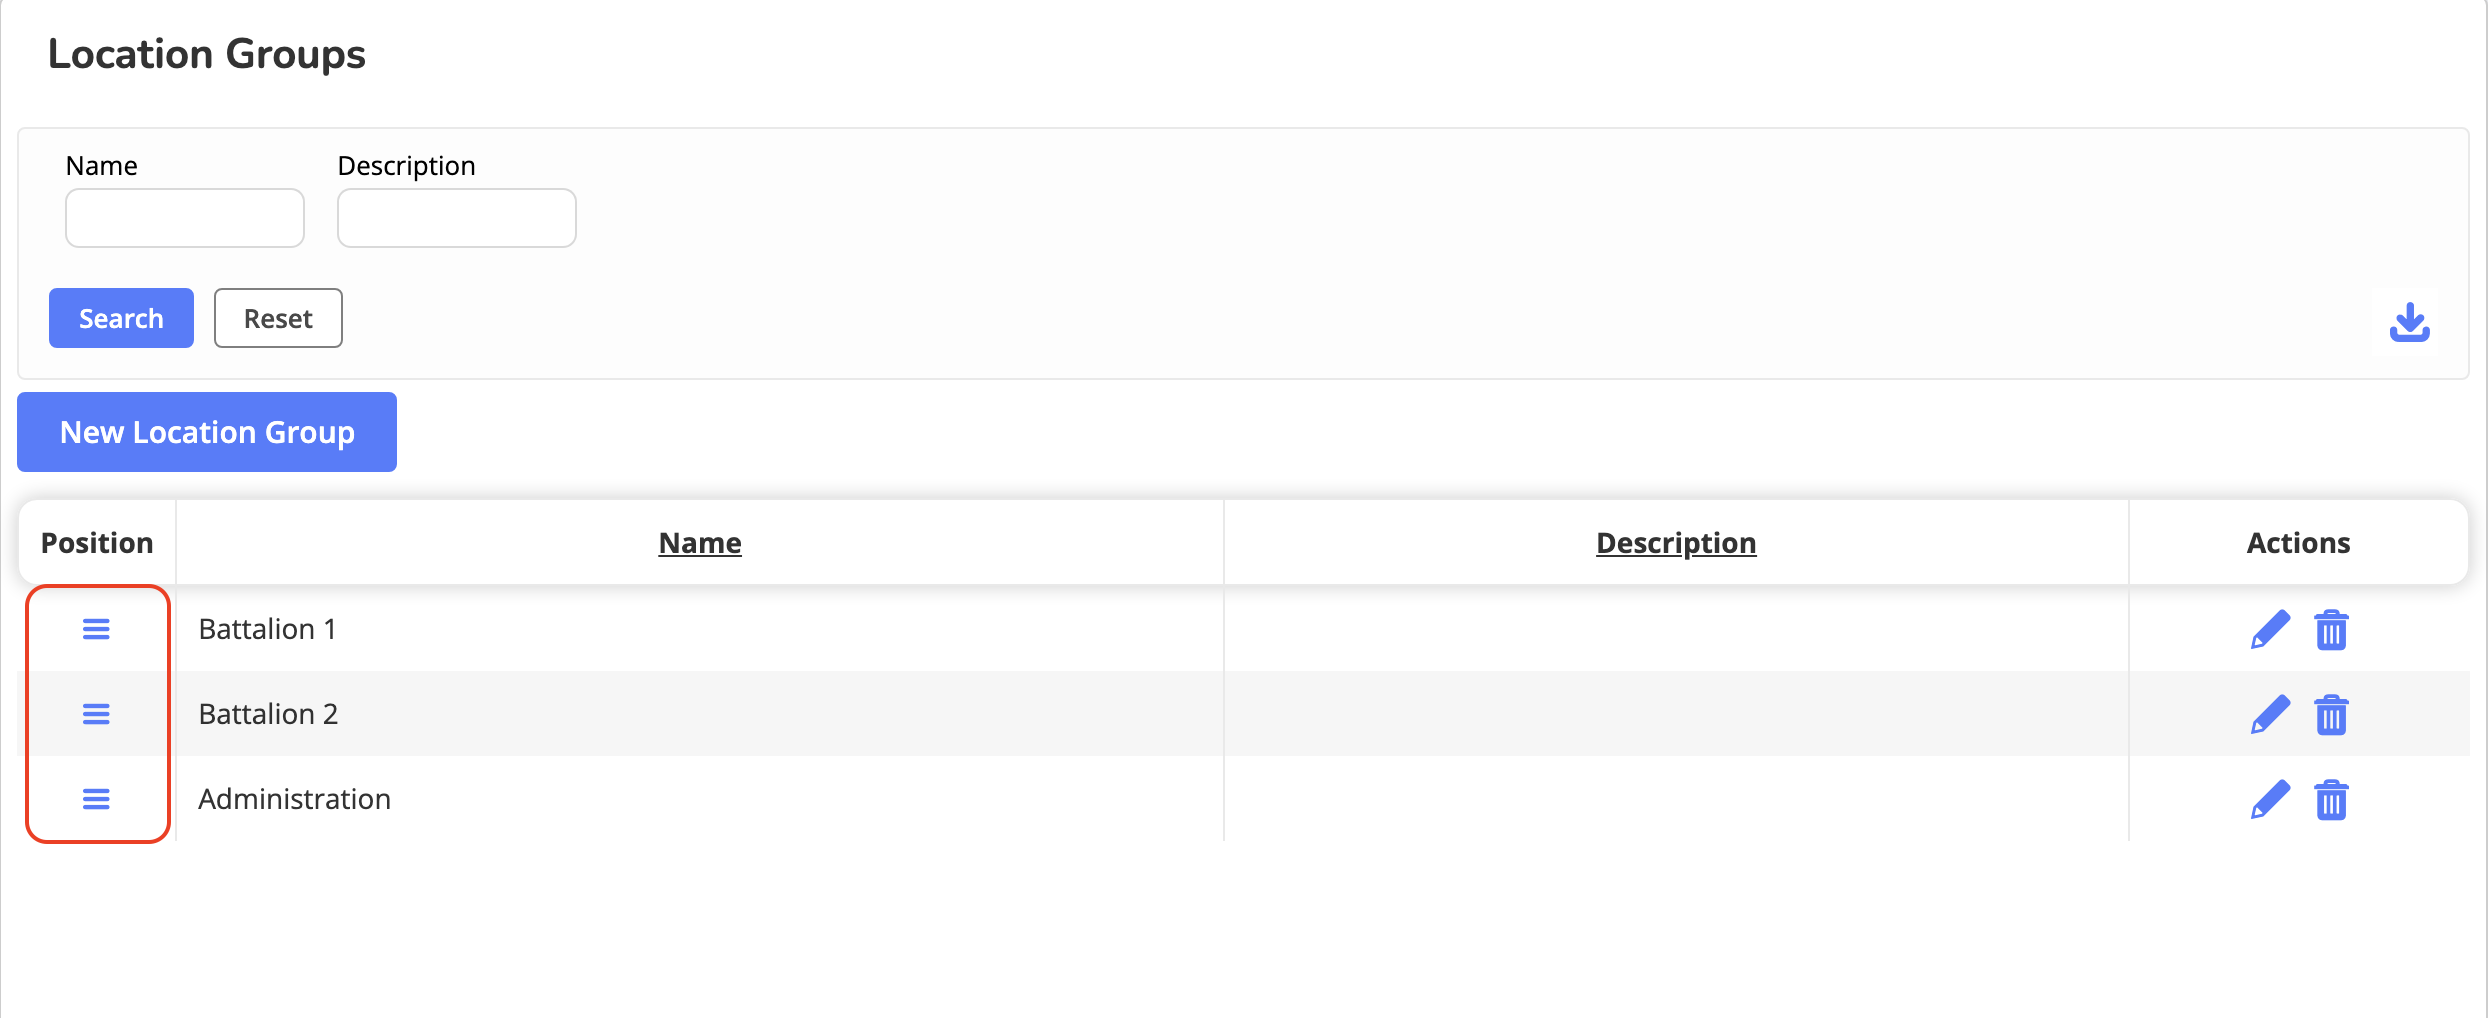Select the Administration name cell
This screenshot has height=1018, width=2488.
coord(294,799)
